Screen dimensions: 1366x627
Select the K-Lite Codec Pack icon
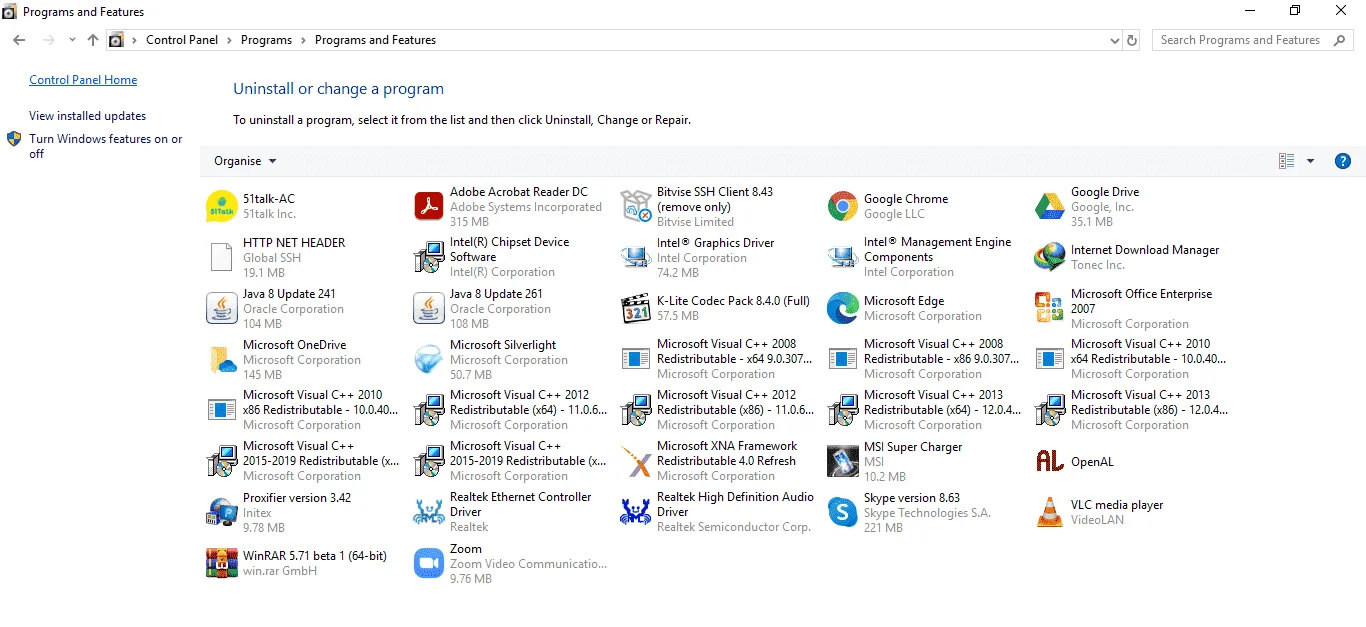click(636, 308)
